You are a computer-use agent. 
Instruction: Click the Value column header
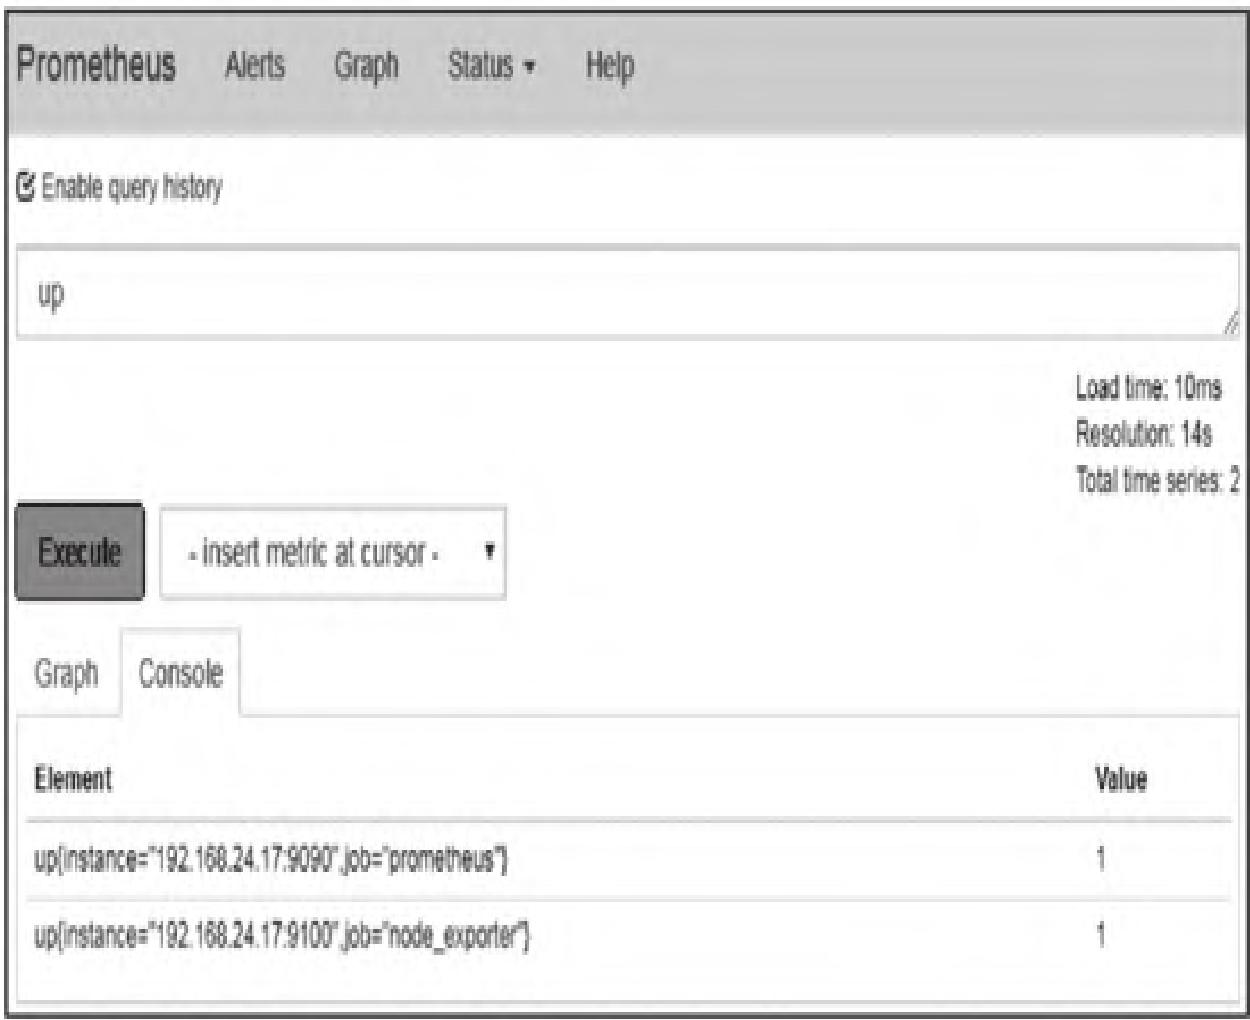1120,779
